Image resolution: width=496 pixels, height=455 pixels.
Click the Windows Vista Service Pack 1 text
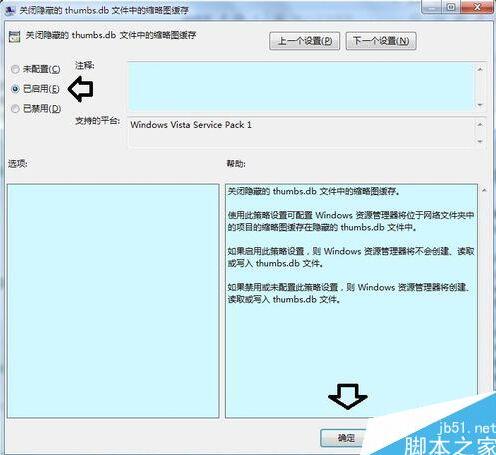point(191,125)
